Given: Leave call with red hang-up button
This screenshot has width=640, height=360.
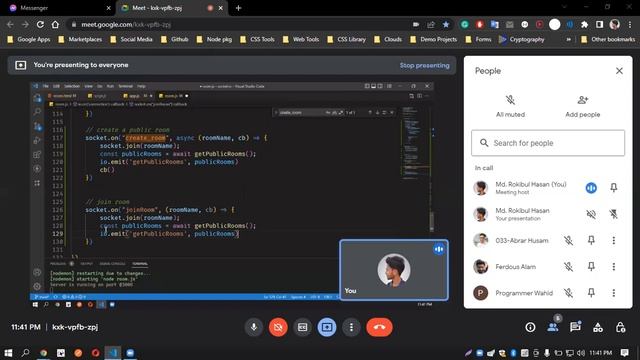Looking at the screenshot, I should point(379,327).
